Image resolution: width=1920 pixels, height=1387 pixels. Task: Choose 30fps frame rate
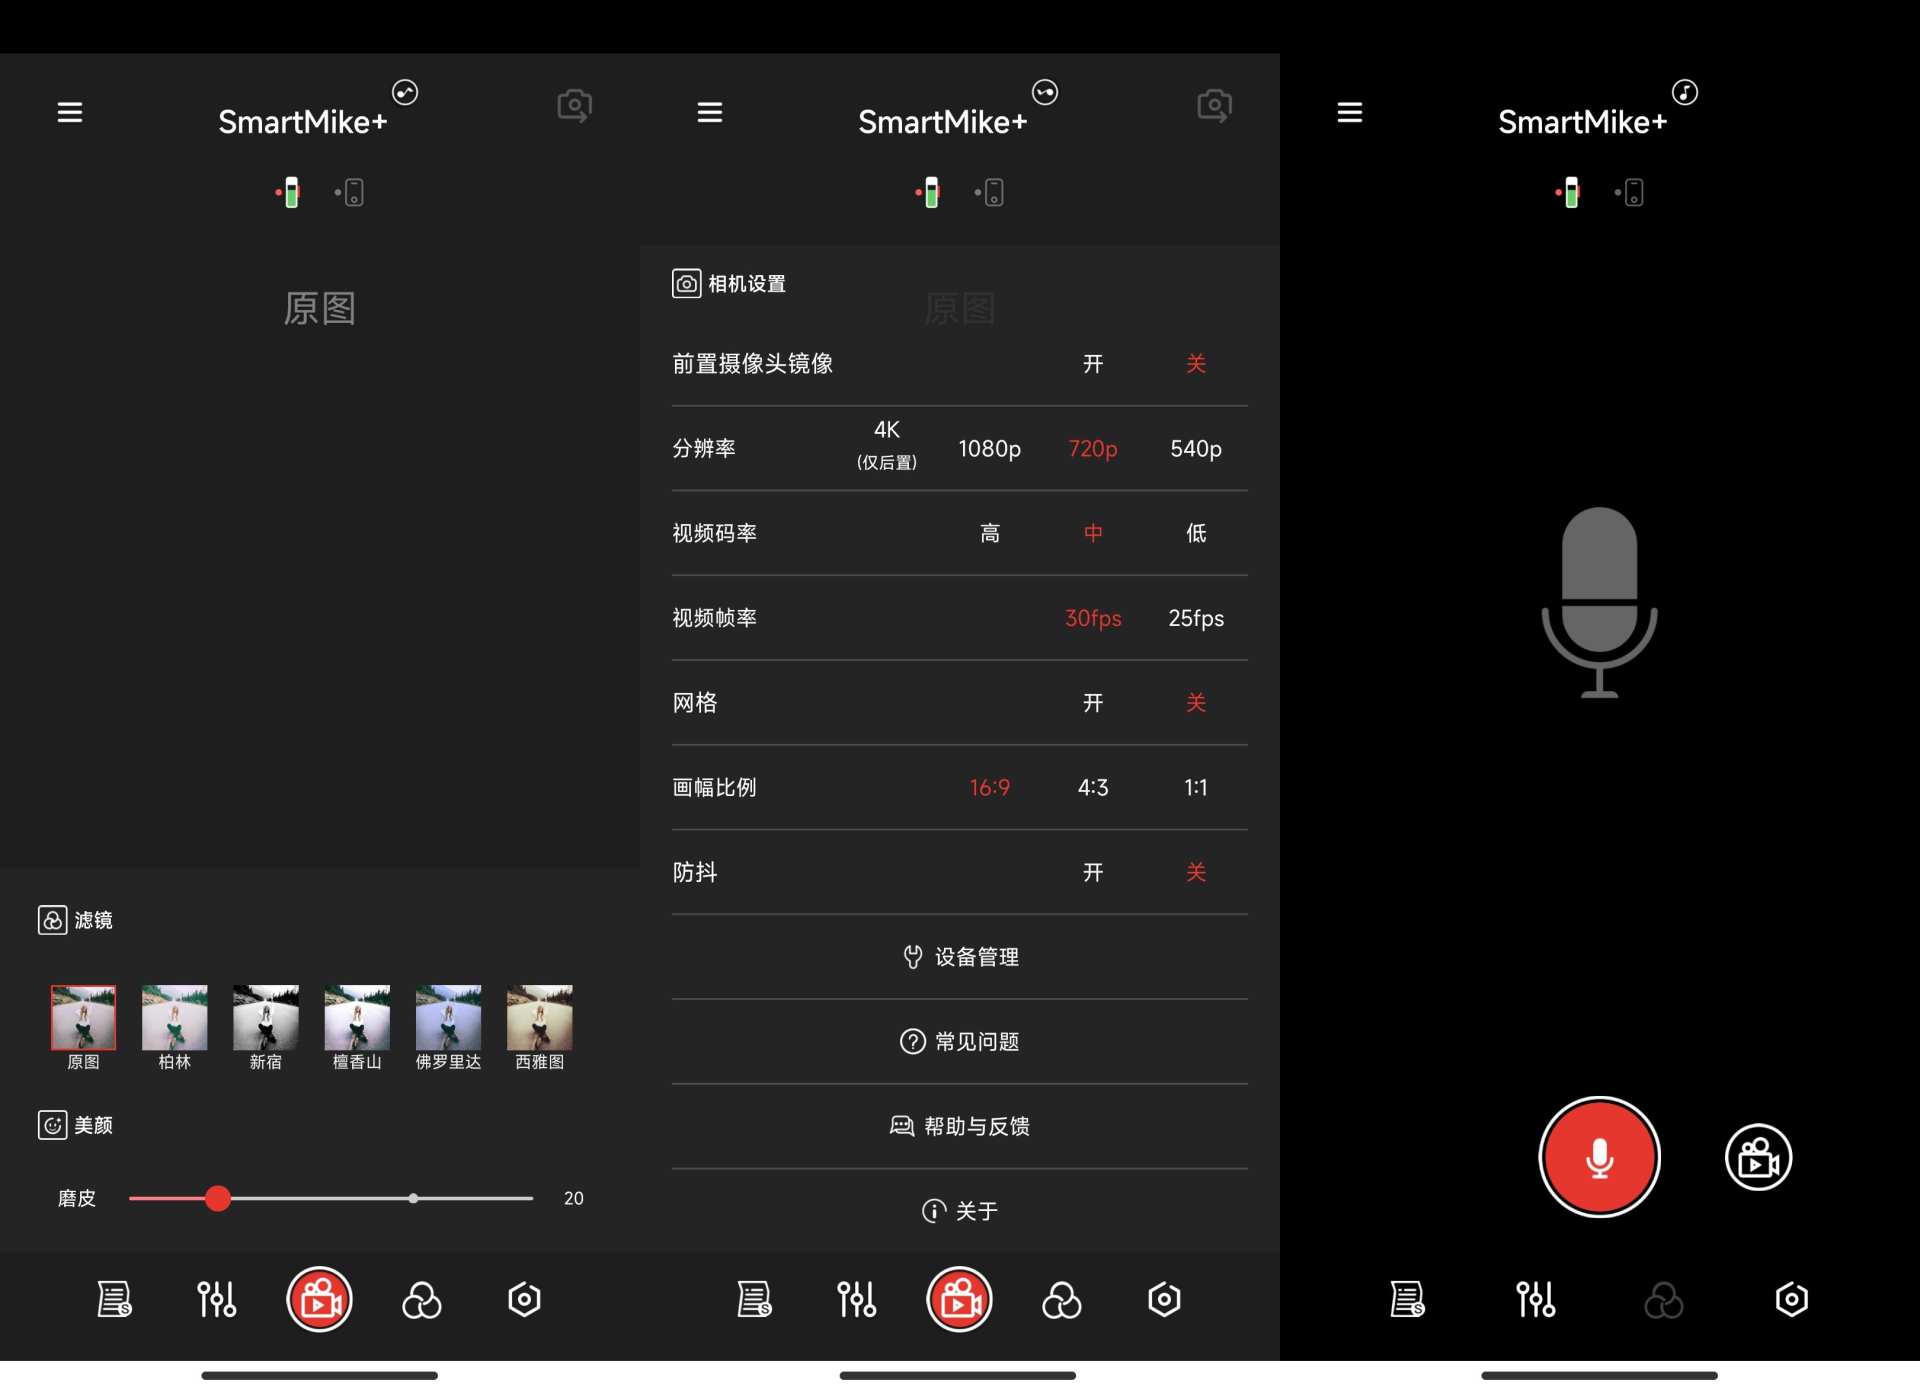[x=1093, y=618]
